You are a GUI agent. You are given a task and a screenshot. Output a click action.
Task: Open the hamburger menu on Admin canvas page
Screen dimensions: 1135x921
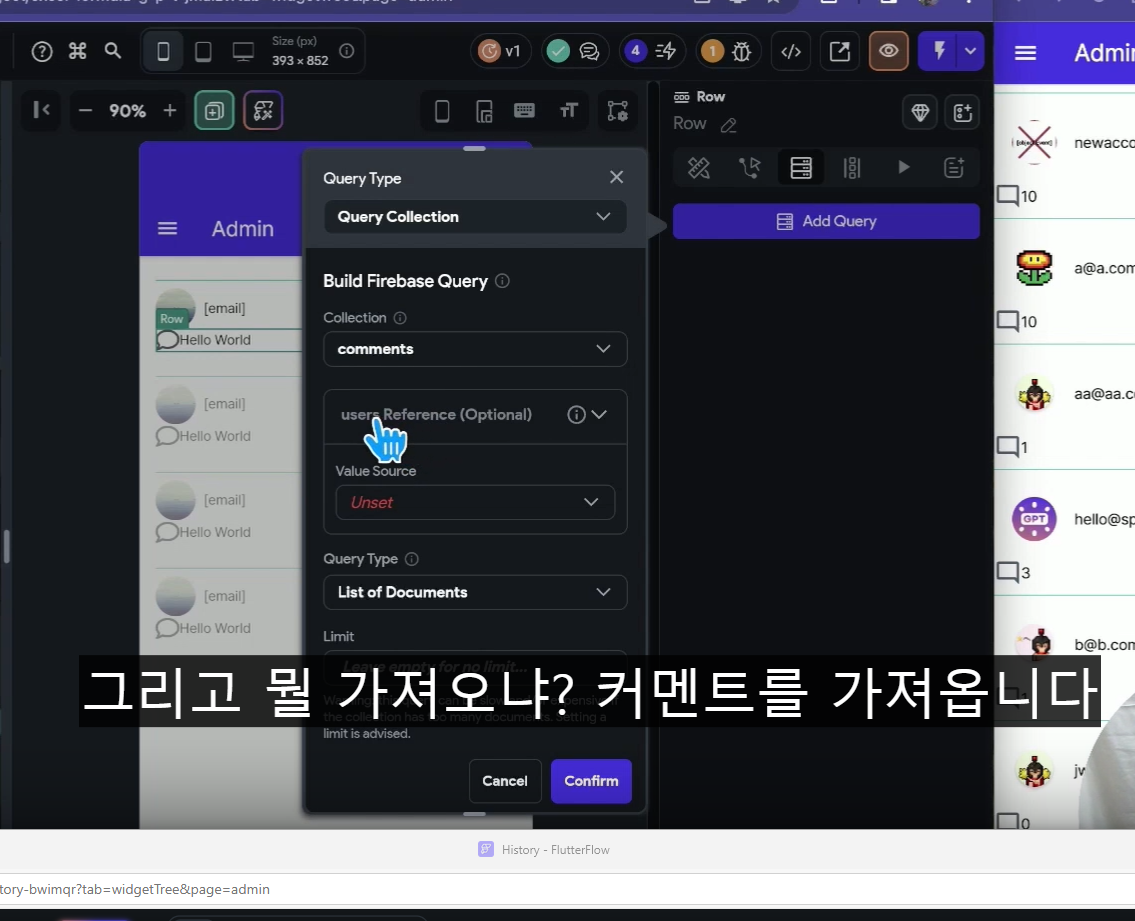168,229
